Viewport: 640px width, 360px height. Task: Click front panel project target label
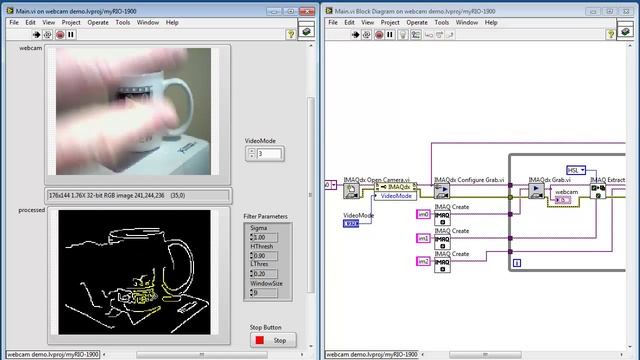[53, 354]
